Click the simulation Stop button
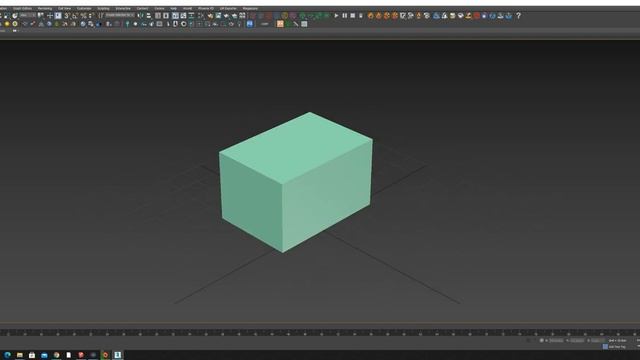The image size is (640, 360). pos(353,16)
